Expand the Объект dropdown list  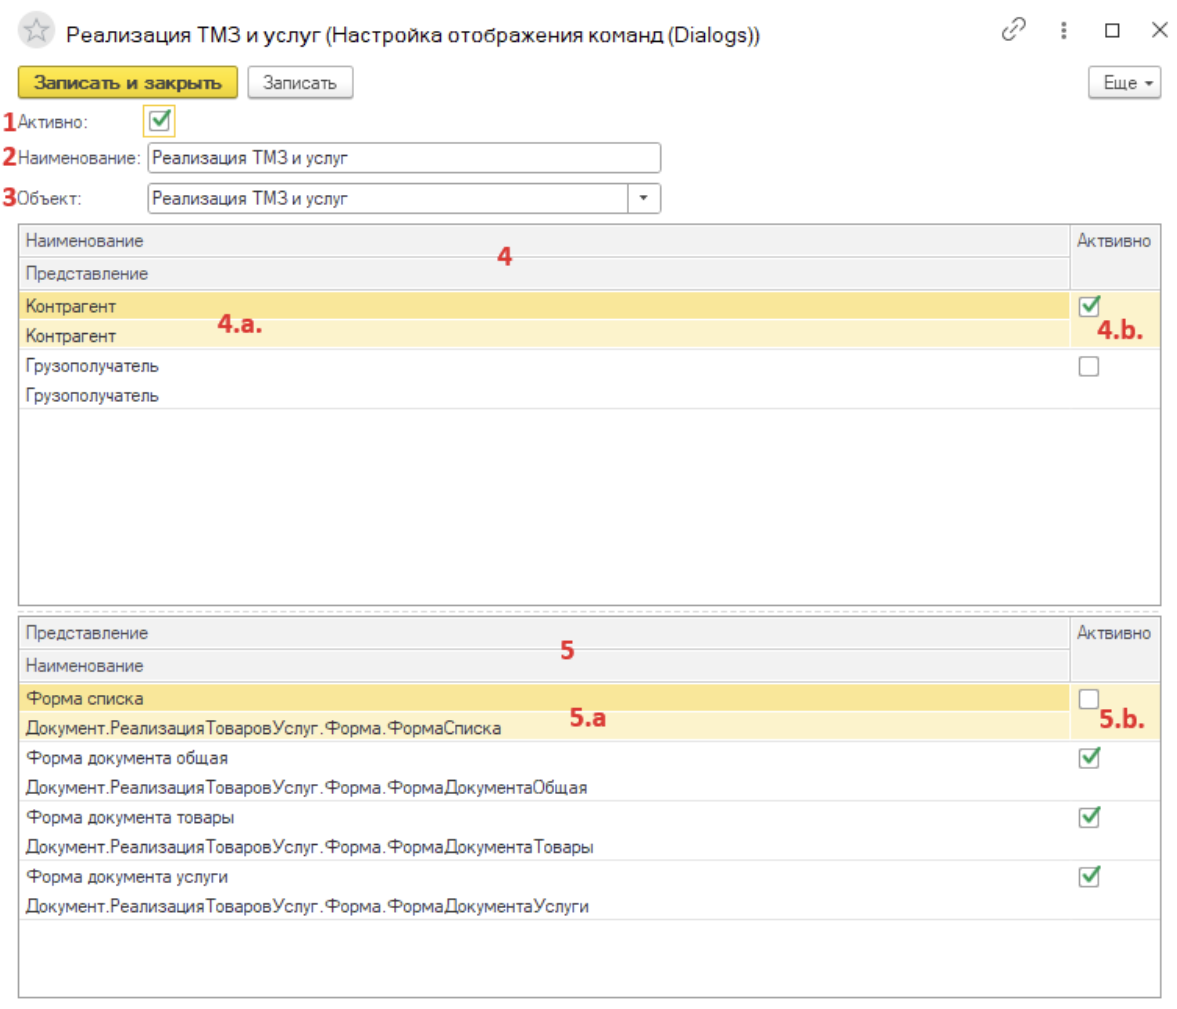pyautogui.click(x=643, y=198)
